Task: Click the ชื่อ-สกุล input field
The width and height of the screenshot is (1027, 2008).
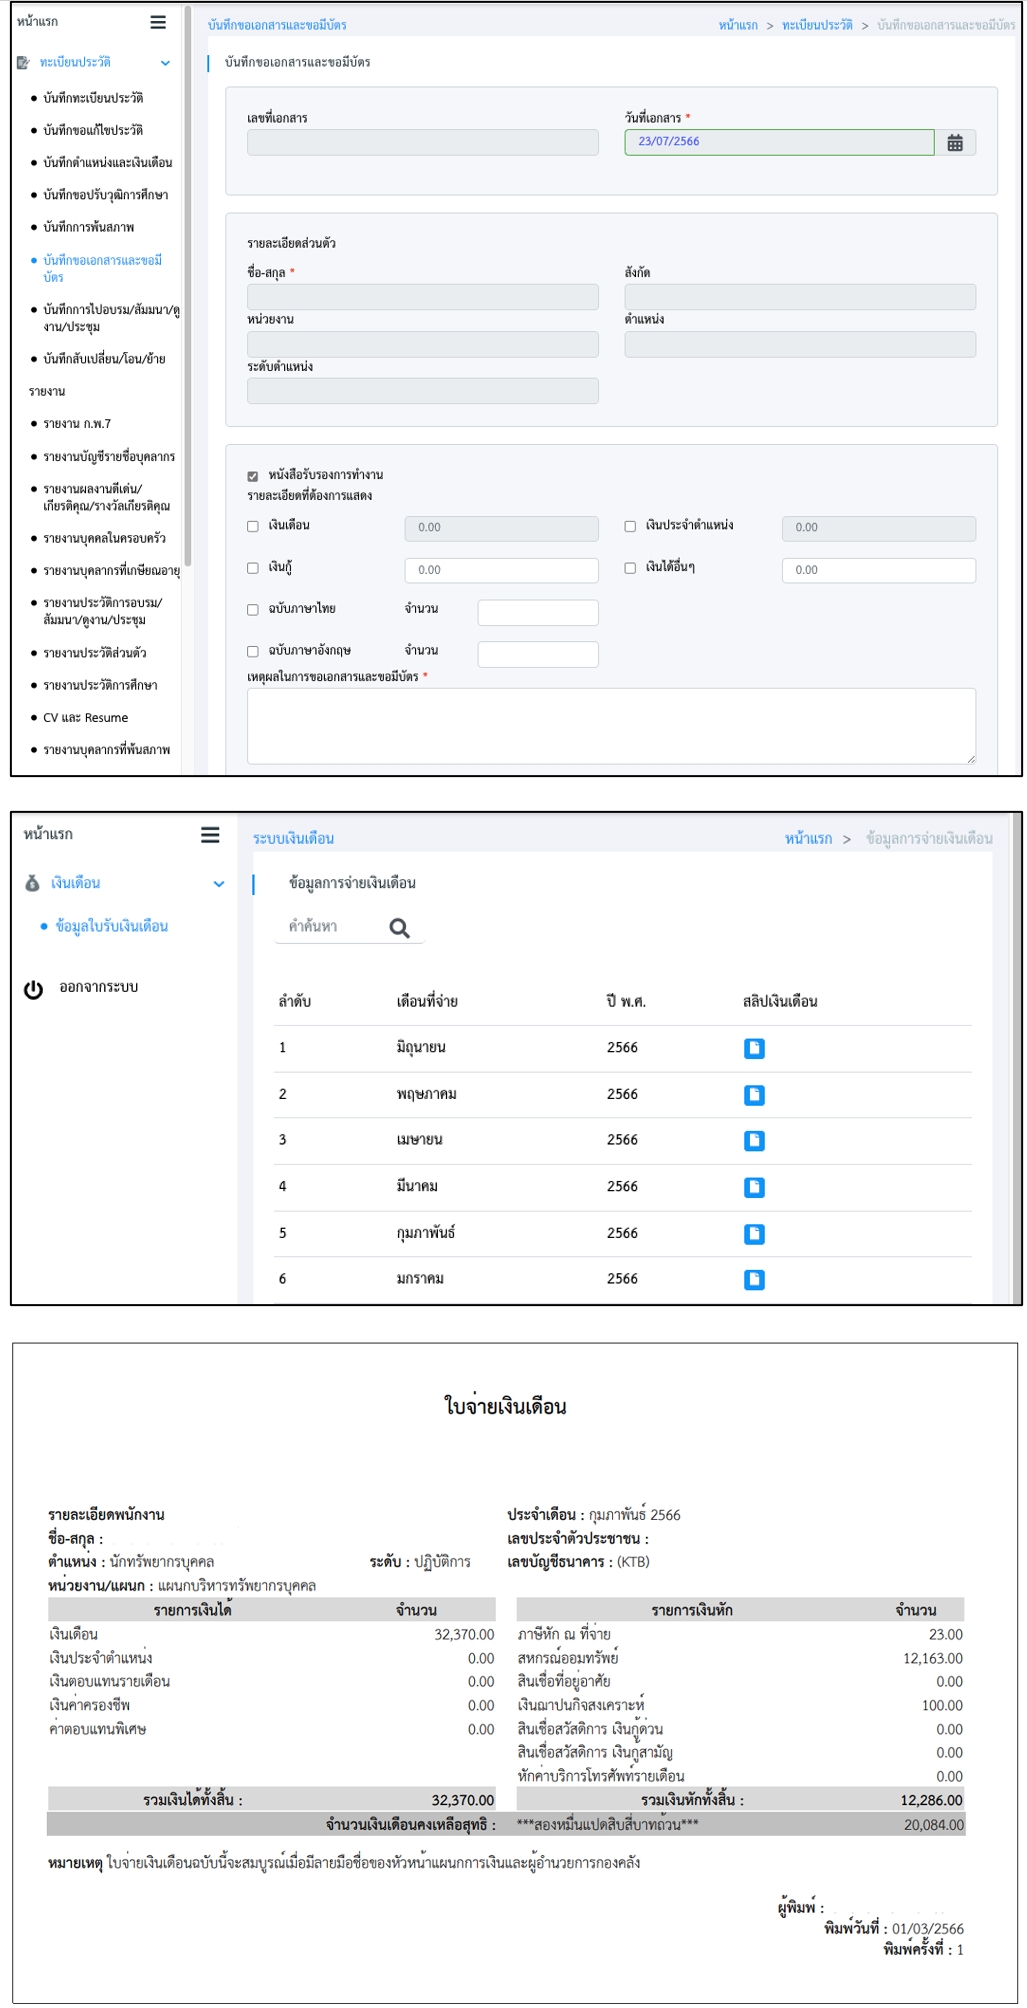Action: [x=422, y=297]
